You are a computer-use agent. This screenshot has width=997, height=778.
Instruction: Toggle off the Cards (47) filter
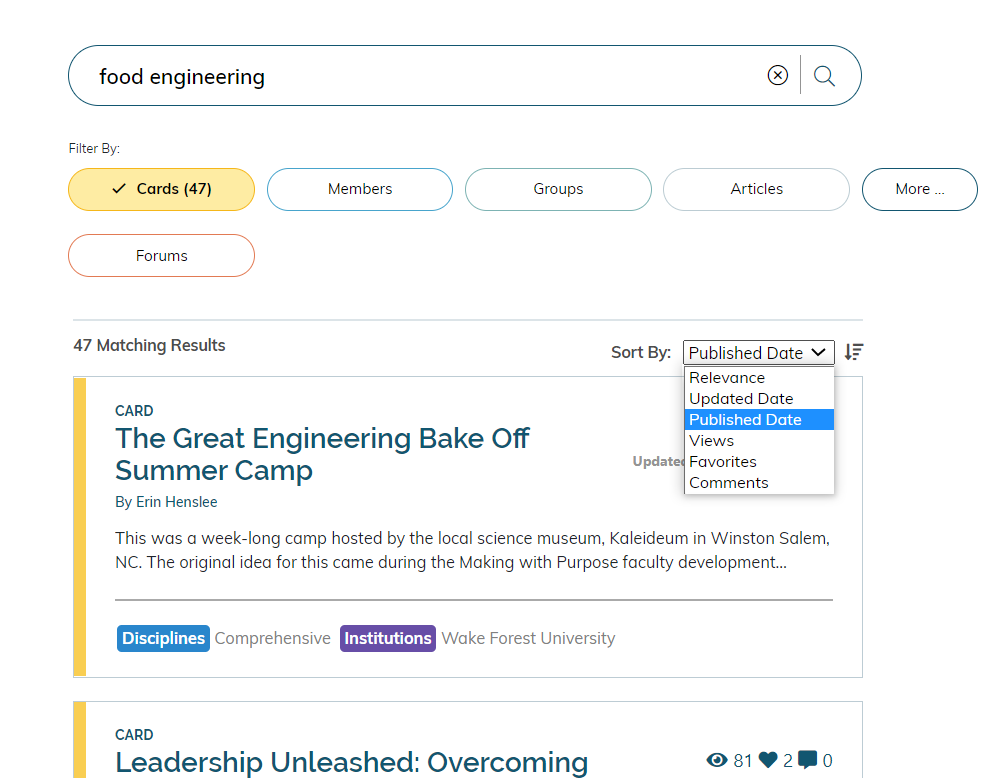[162, 189]
